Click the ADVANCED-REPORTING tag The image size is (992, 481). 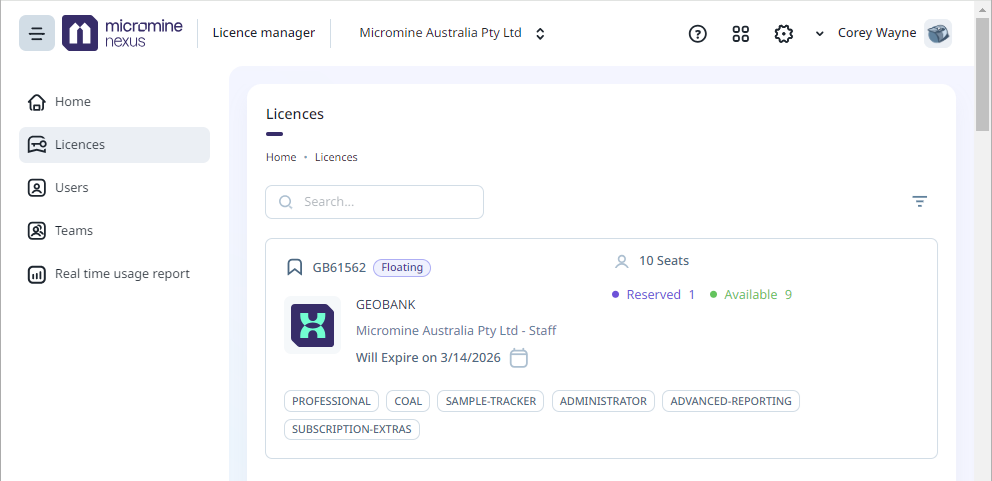[x=731, y=401]
